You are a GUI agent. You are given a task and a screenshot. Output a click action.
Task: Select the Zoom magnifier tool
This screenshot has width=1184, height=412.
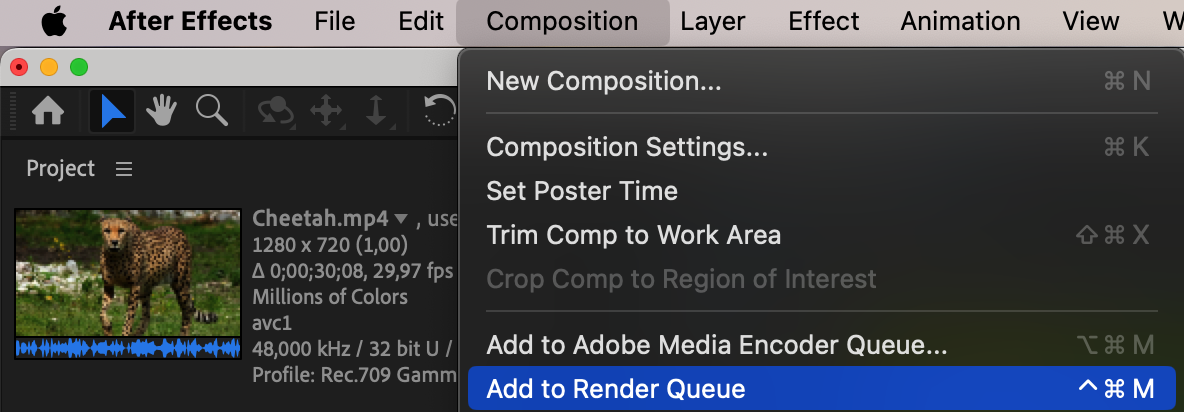pyautogui.click(x=212, y=112)
